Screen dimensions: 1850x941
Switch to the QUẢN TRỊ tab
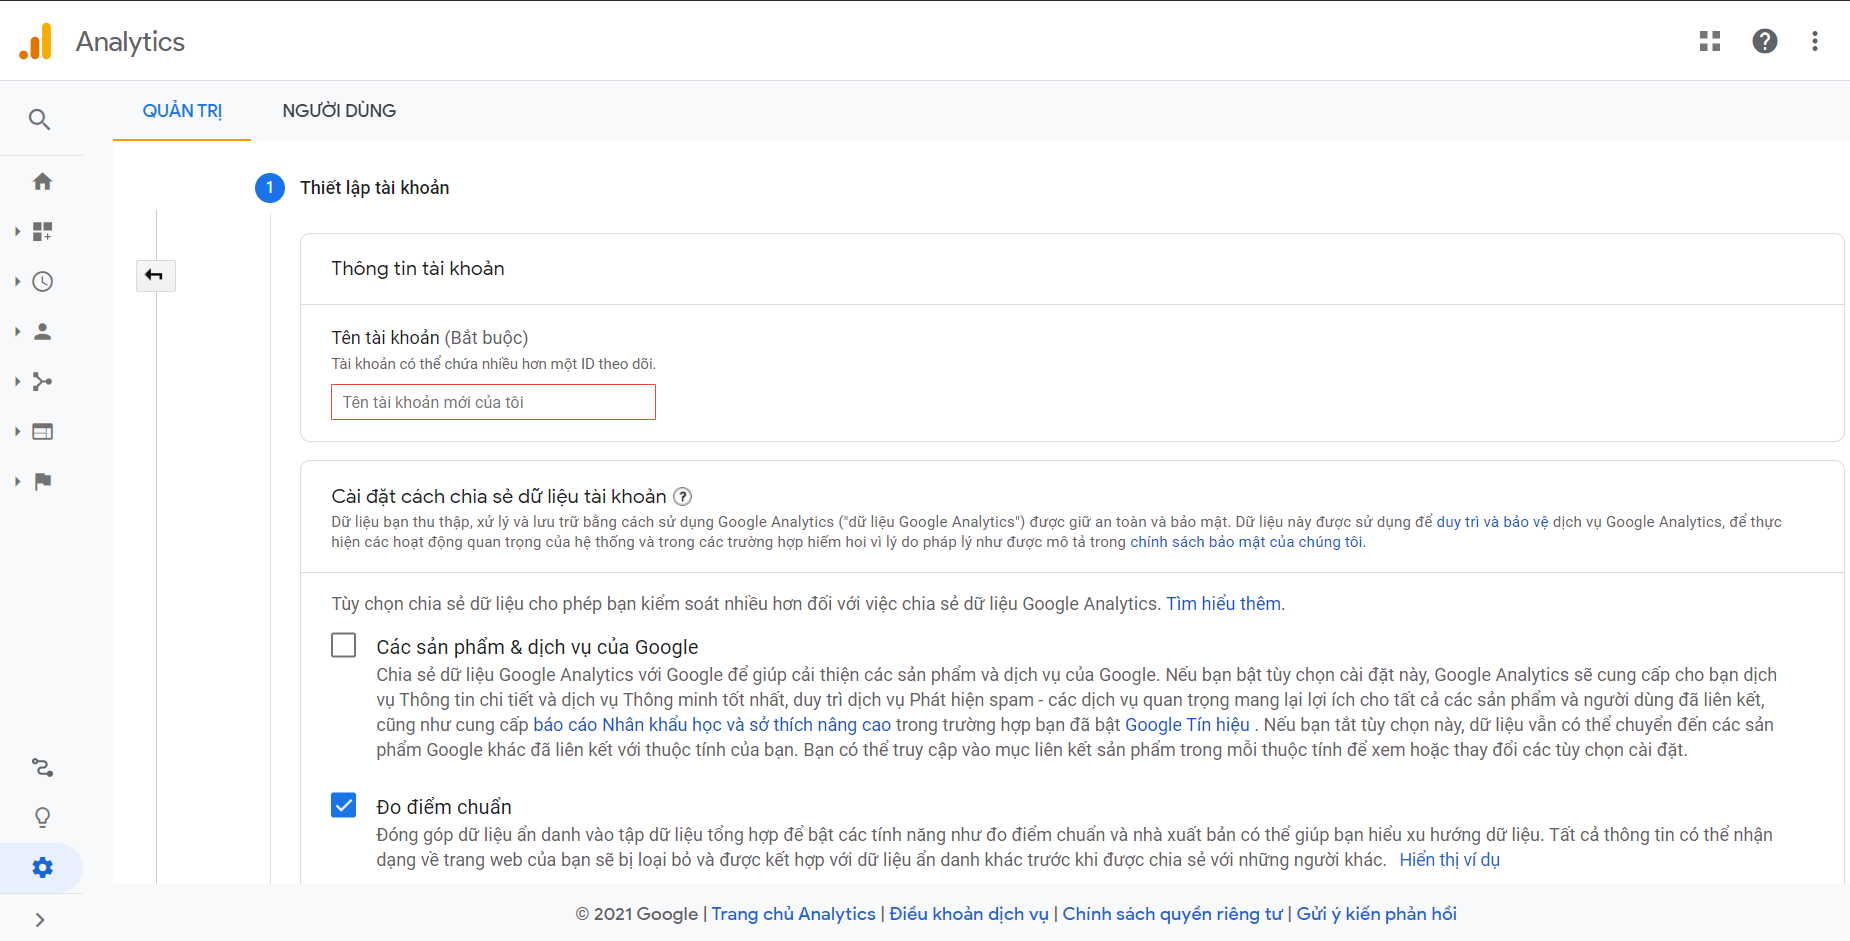pos(182,111)
